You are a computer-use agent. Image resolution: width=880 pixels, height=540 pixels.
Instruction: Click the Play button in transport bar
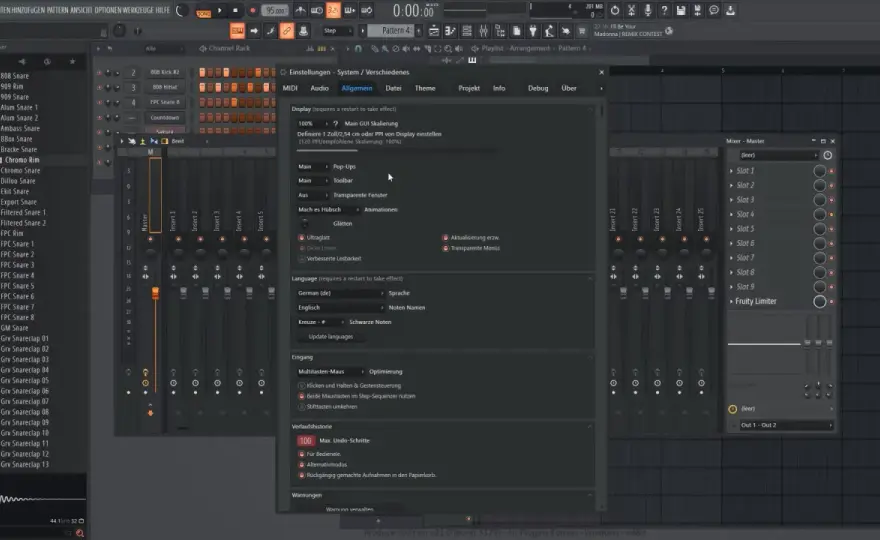click(219, 10)
